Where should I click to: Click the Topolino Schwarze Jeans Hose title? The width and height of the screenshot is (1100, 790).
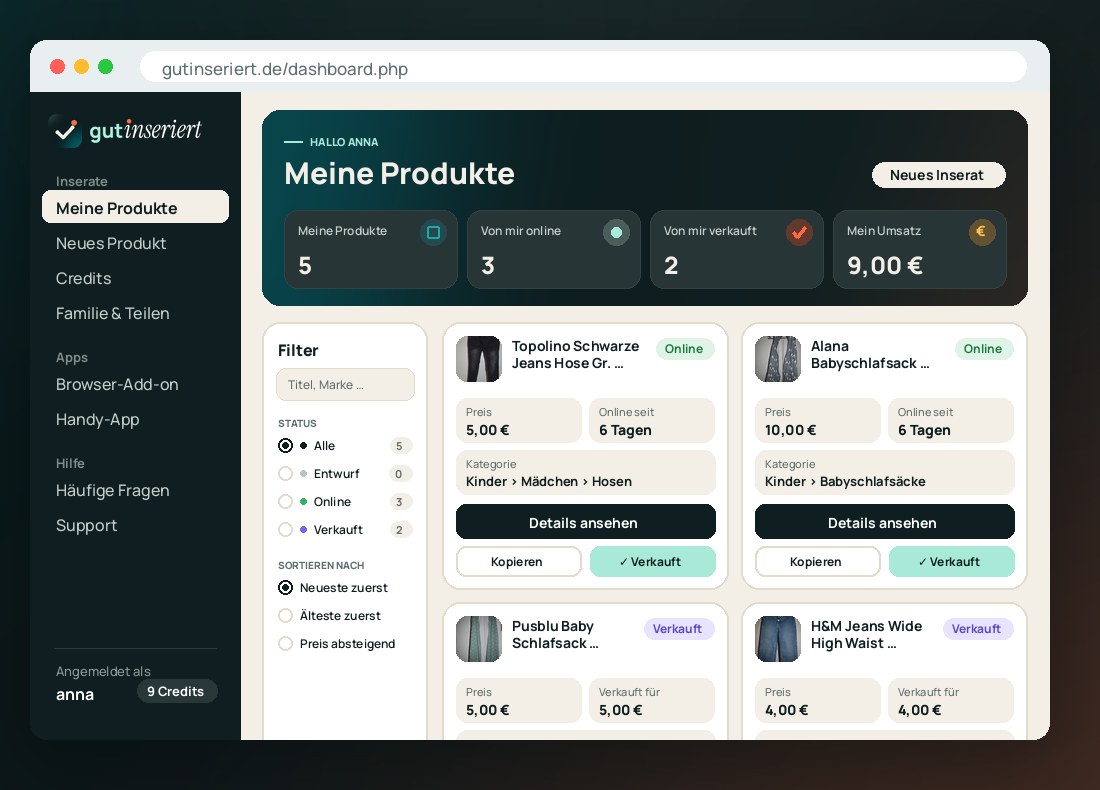click(x=575, y=354)
